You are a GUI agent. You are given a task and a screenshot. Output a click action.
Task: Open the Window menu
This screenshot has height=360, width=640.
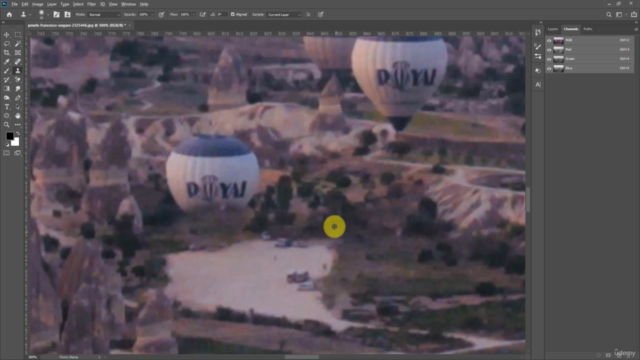pos(128,4)
